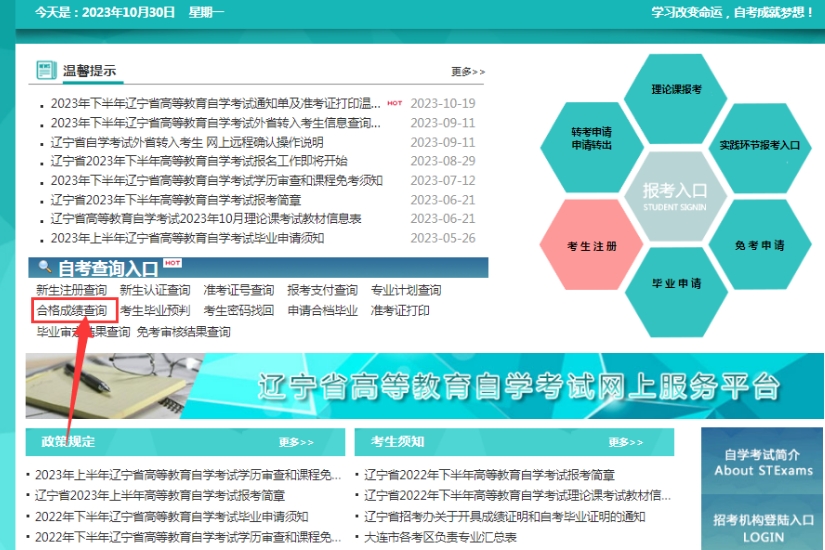Screen dimensions: 825x550
Task: Click the pink 考生注册 hexagon
Action: [x=591, y=244]
